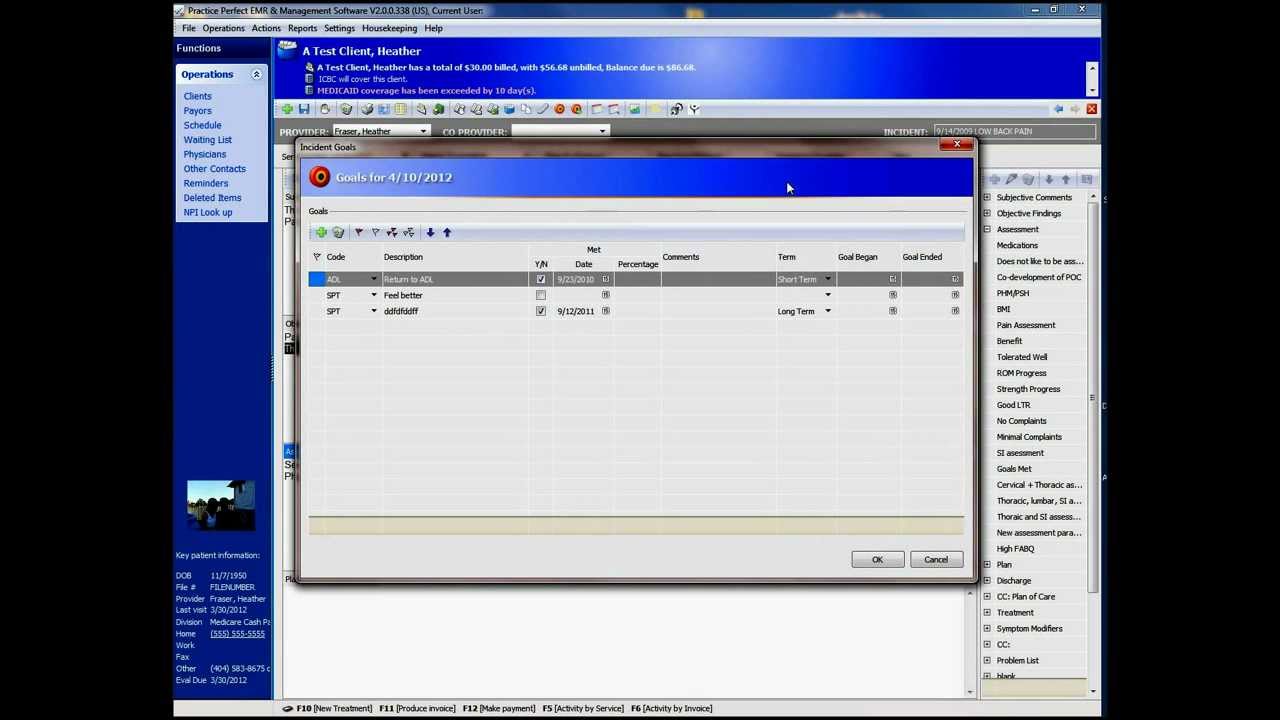Select the Return to ADL description cell

454,279
